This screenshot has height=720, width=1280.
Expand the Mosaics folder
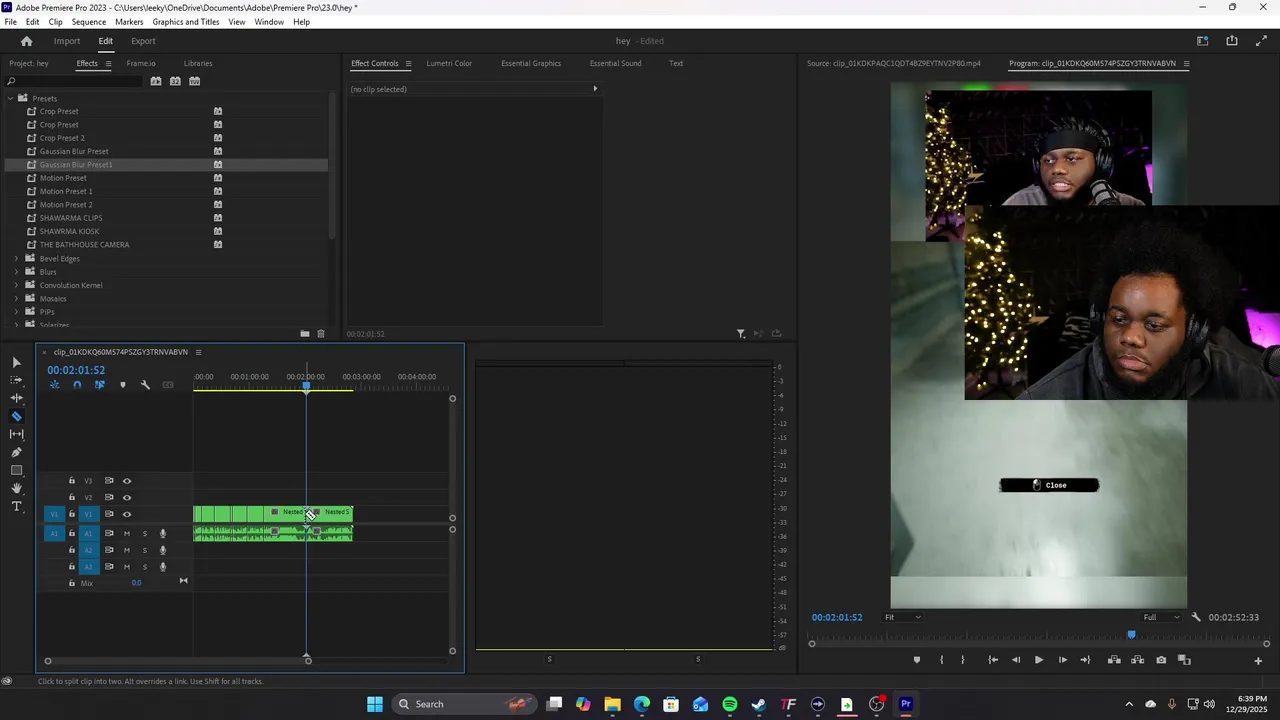pos(16,299)
